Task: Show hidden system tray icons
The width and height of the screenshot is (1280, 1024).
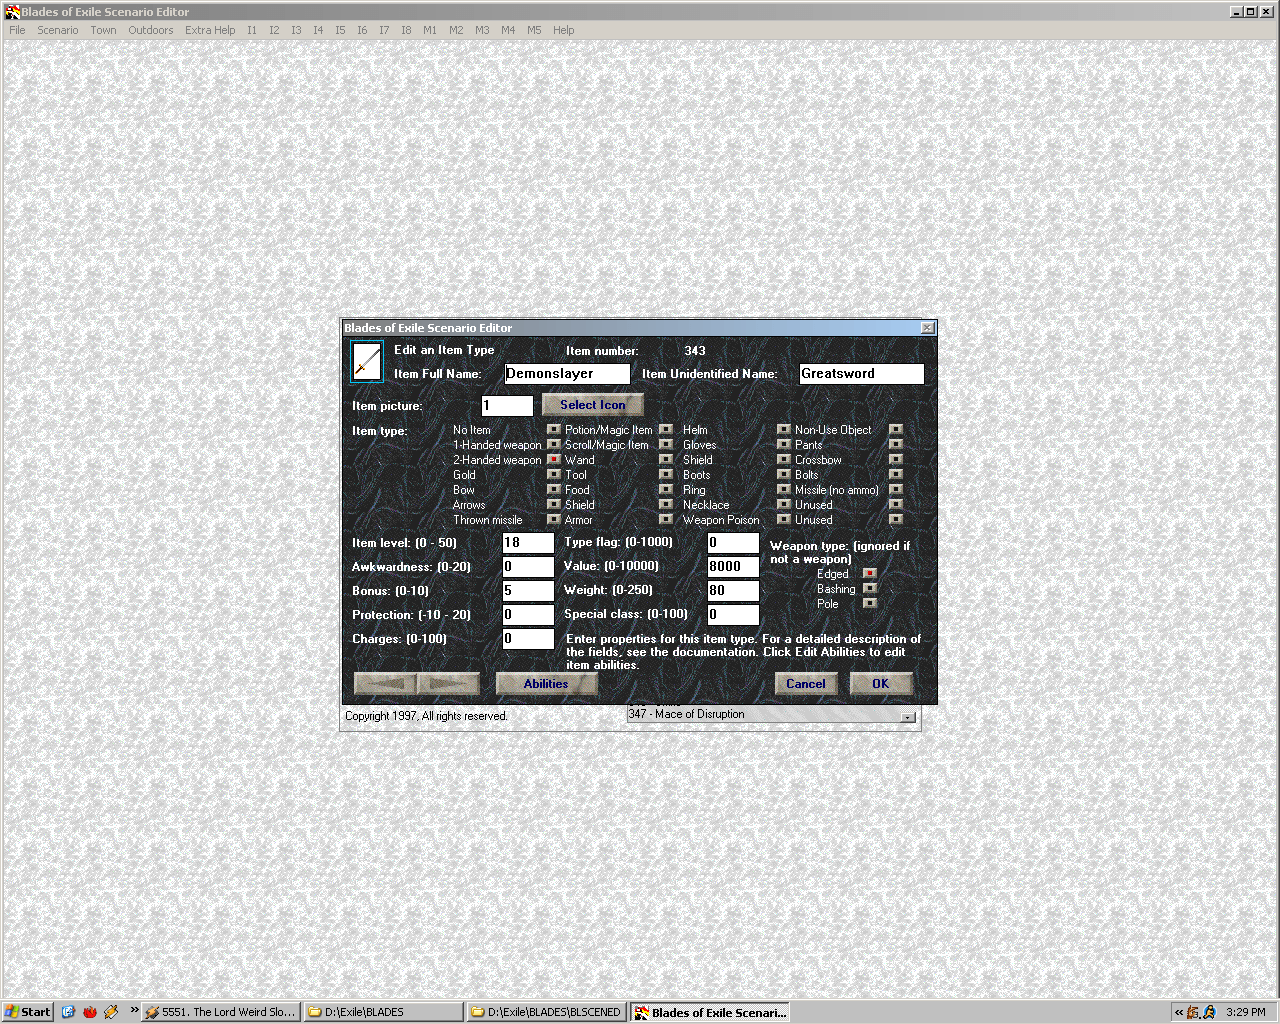Action: click(1179, 1012)
